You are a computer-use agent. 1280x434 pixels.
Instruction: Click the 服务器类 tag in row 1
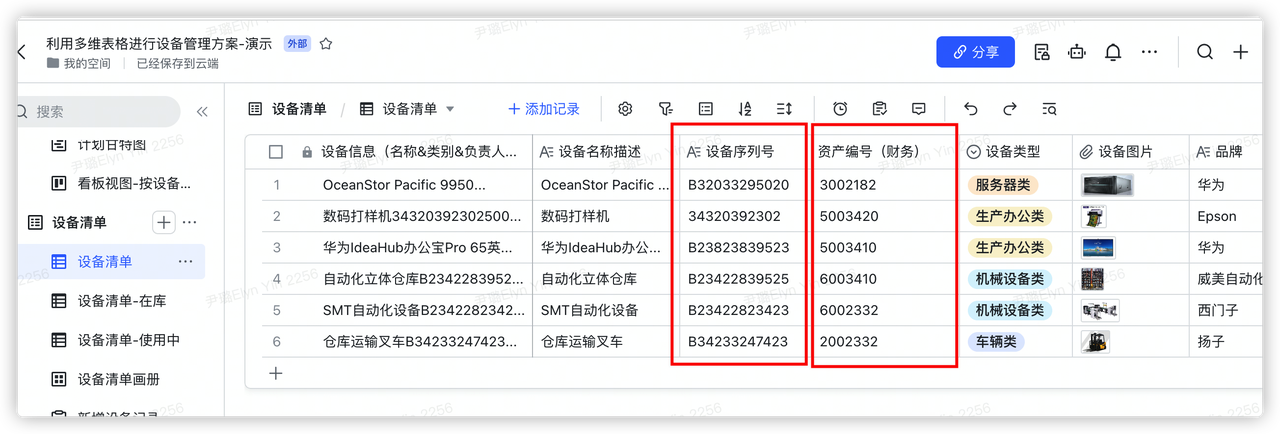coord(1003,185)
